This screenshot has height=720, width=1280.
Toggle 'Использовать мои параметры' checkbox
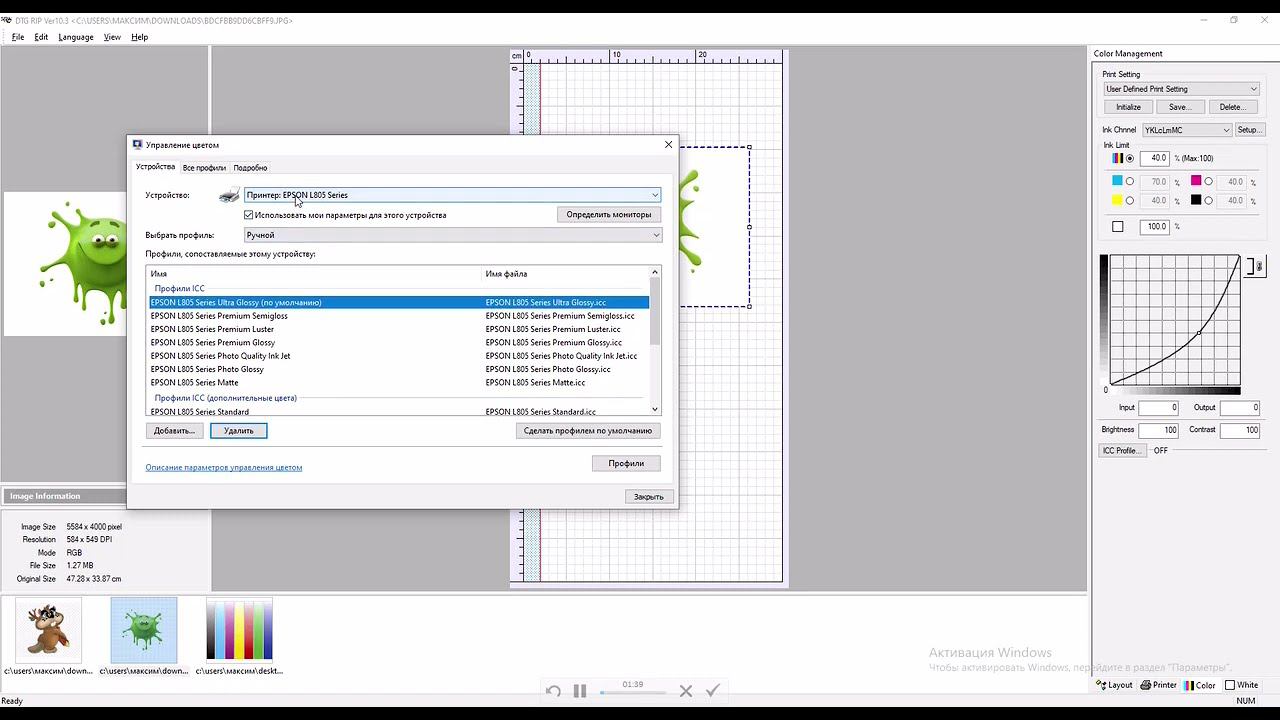point(249,215)
